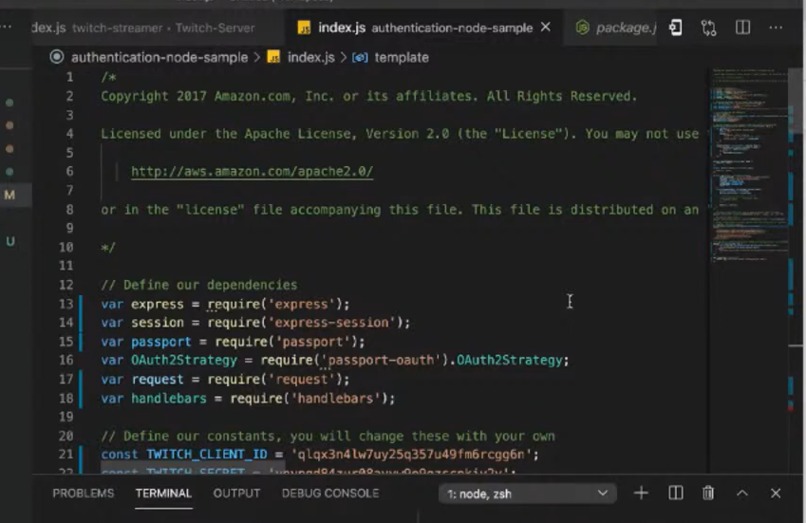Click the sidebar ellipsis at the top left
The width and height of the screenshot is (806, 523).
pyautogui.click(x=6, y=27)
